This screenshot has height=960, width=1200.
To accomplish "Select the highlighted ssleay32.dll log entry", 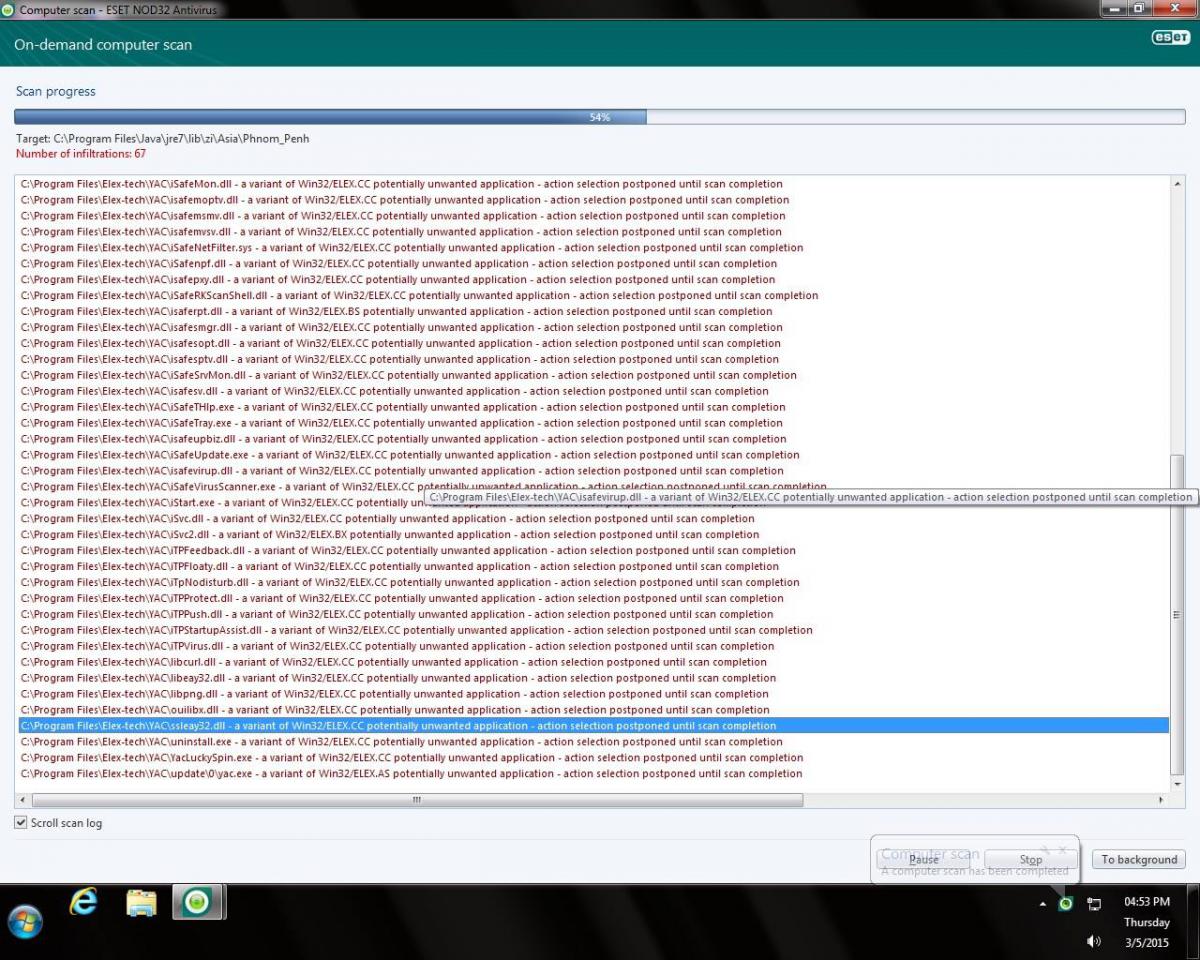I will pos(594,726).
